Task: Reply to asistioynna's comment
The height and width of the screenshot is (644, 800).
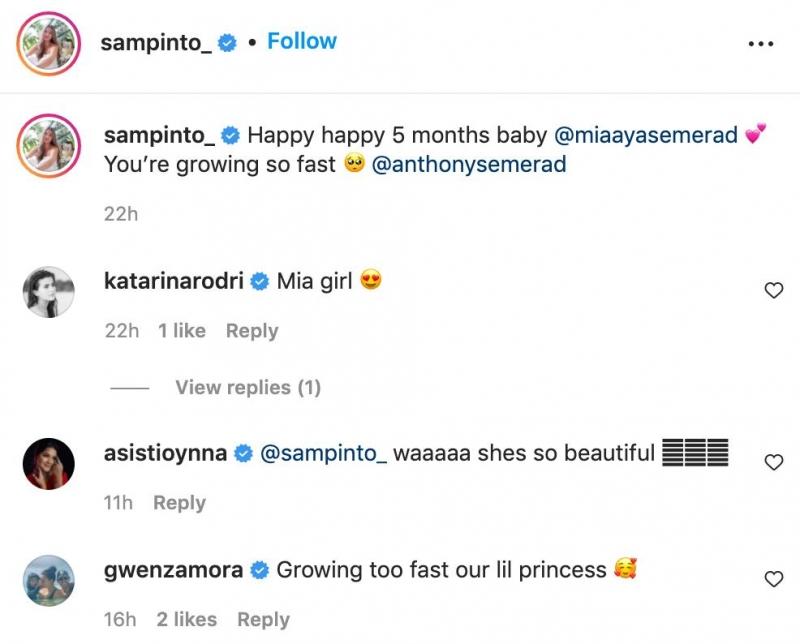Action: (x=179, y=503)
